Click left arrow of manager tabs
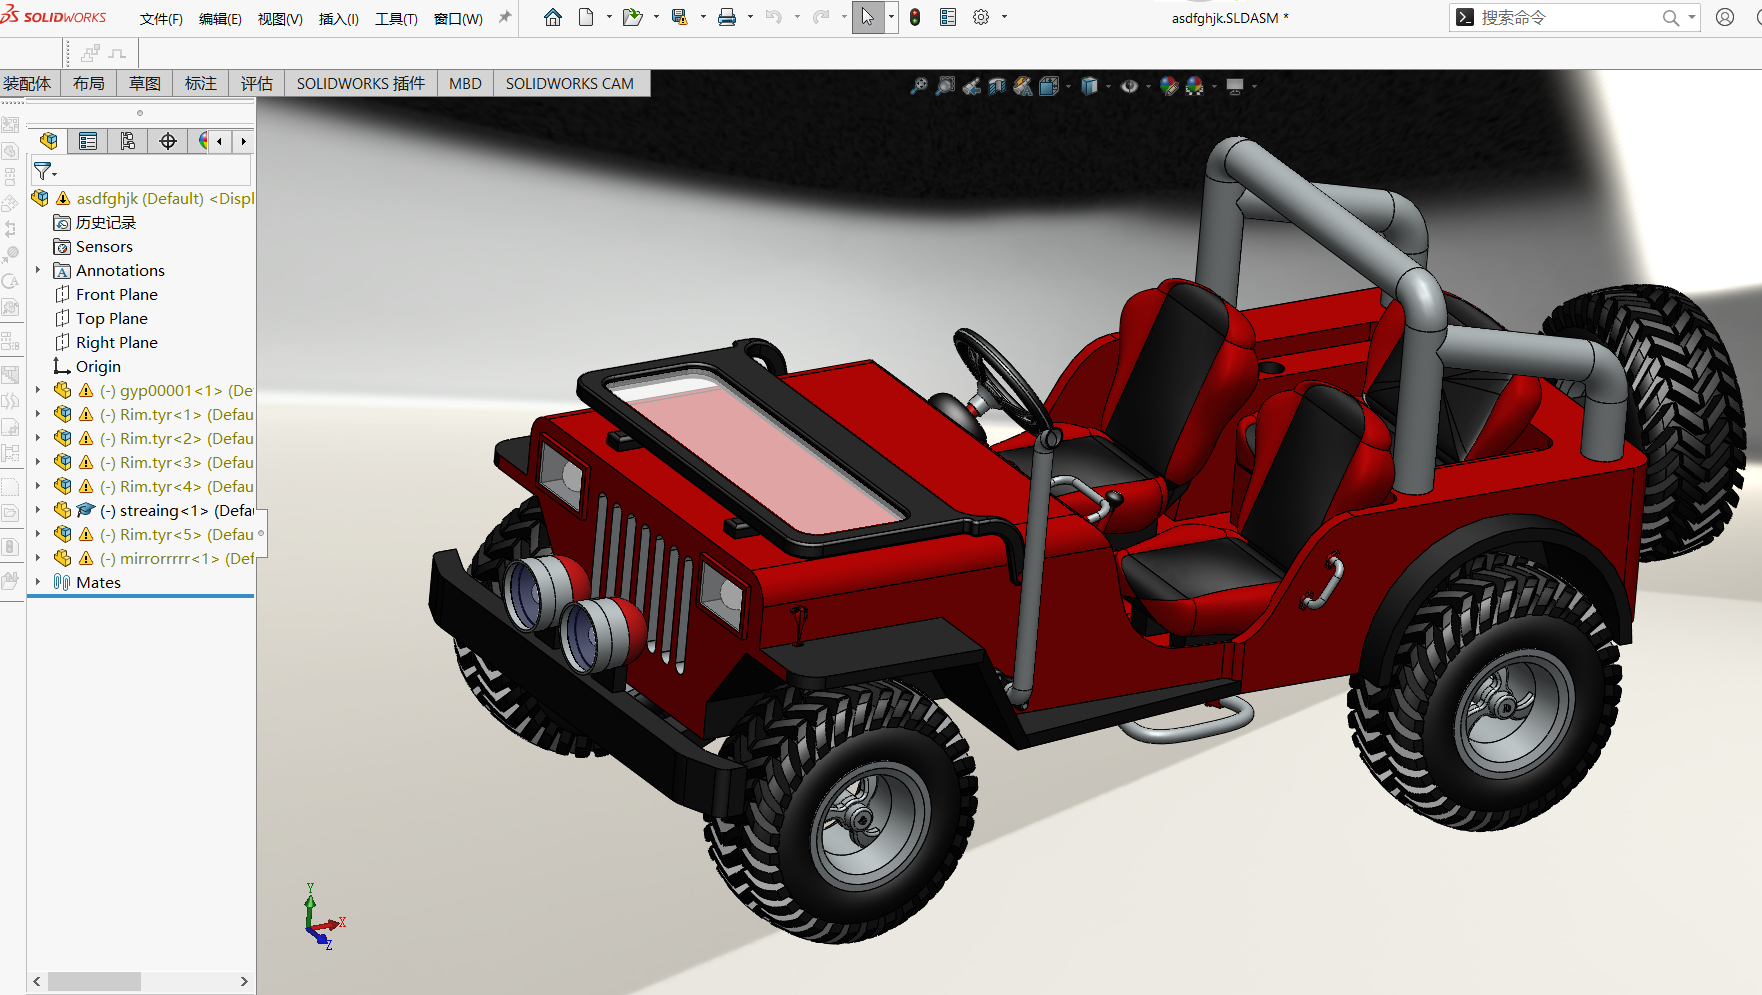The image size is (1762, 995). pos(219,142)
